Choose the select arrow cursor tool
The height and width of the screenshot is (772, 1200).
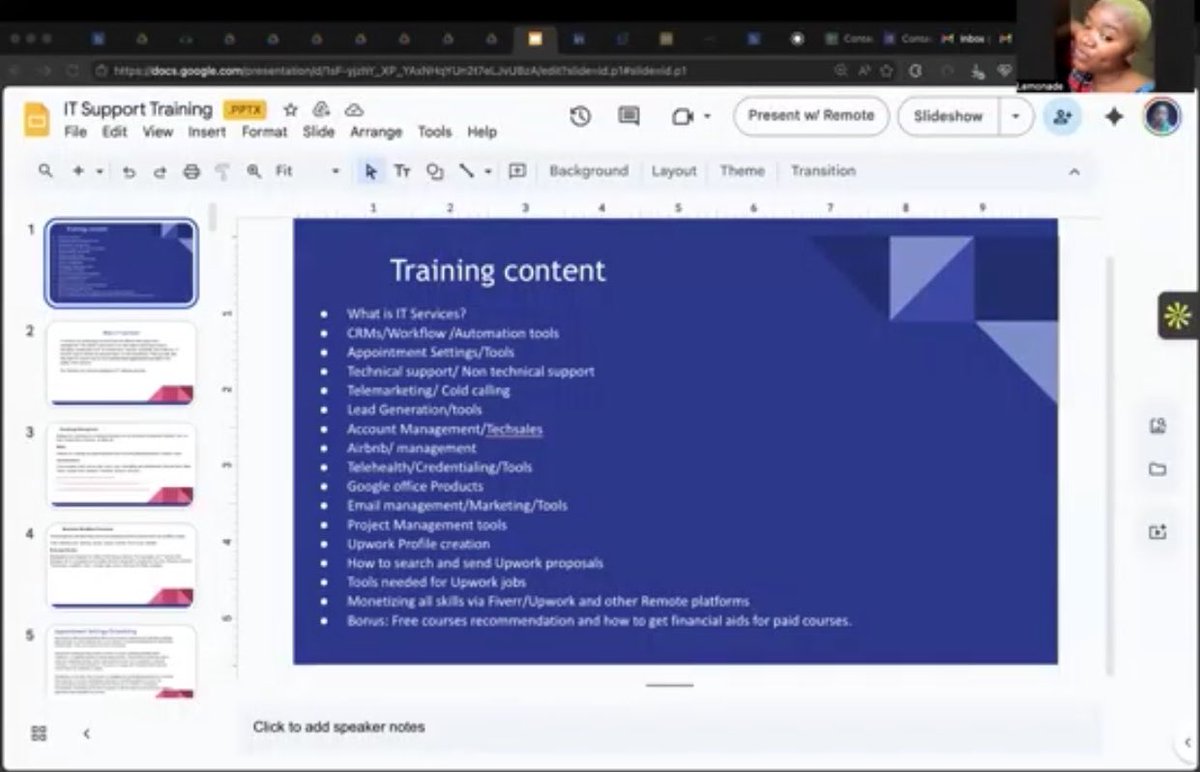(x=371, y=171)
